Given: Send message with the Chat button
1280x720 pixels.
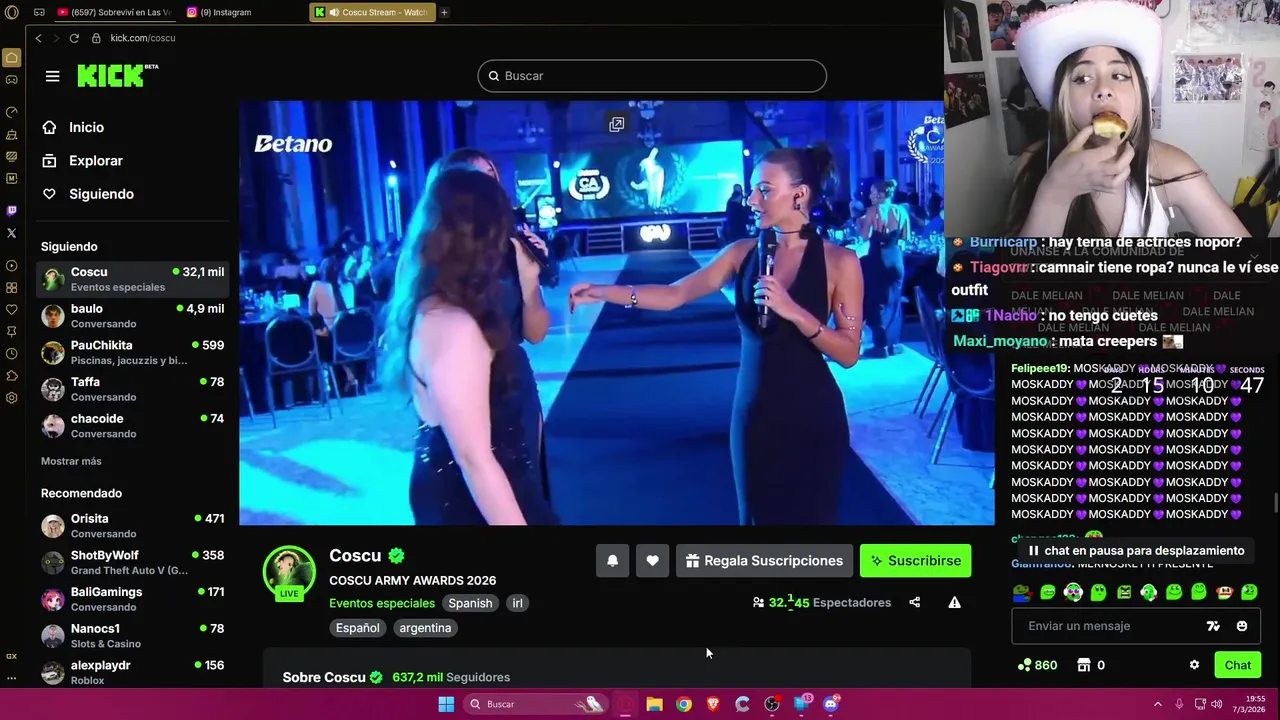Looking at the screenshot, I should pyautogui.click(x=1238, y=665).
